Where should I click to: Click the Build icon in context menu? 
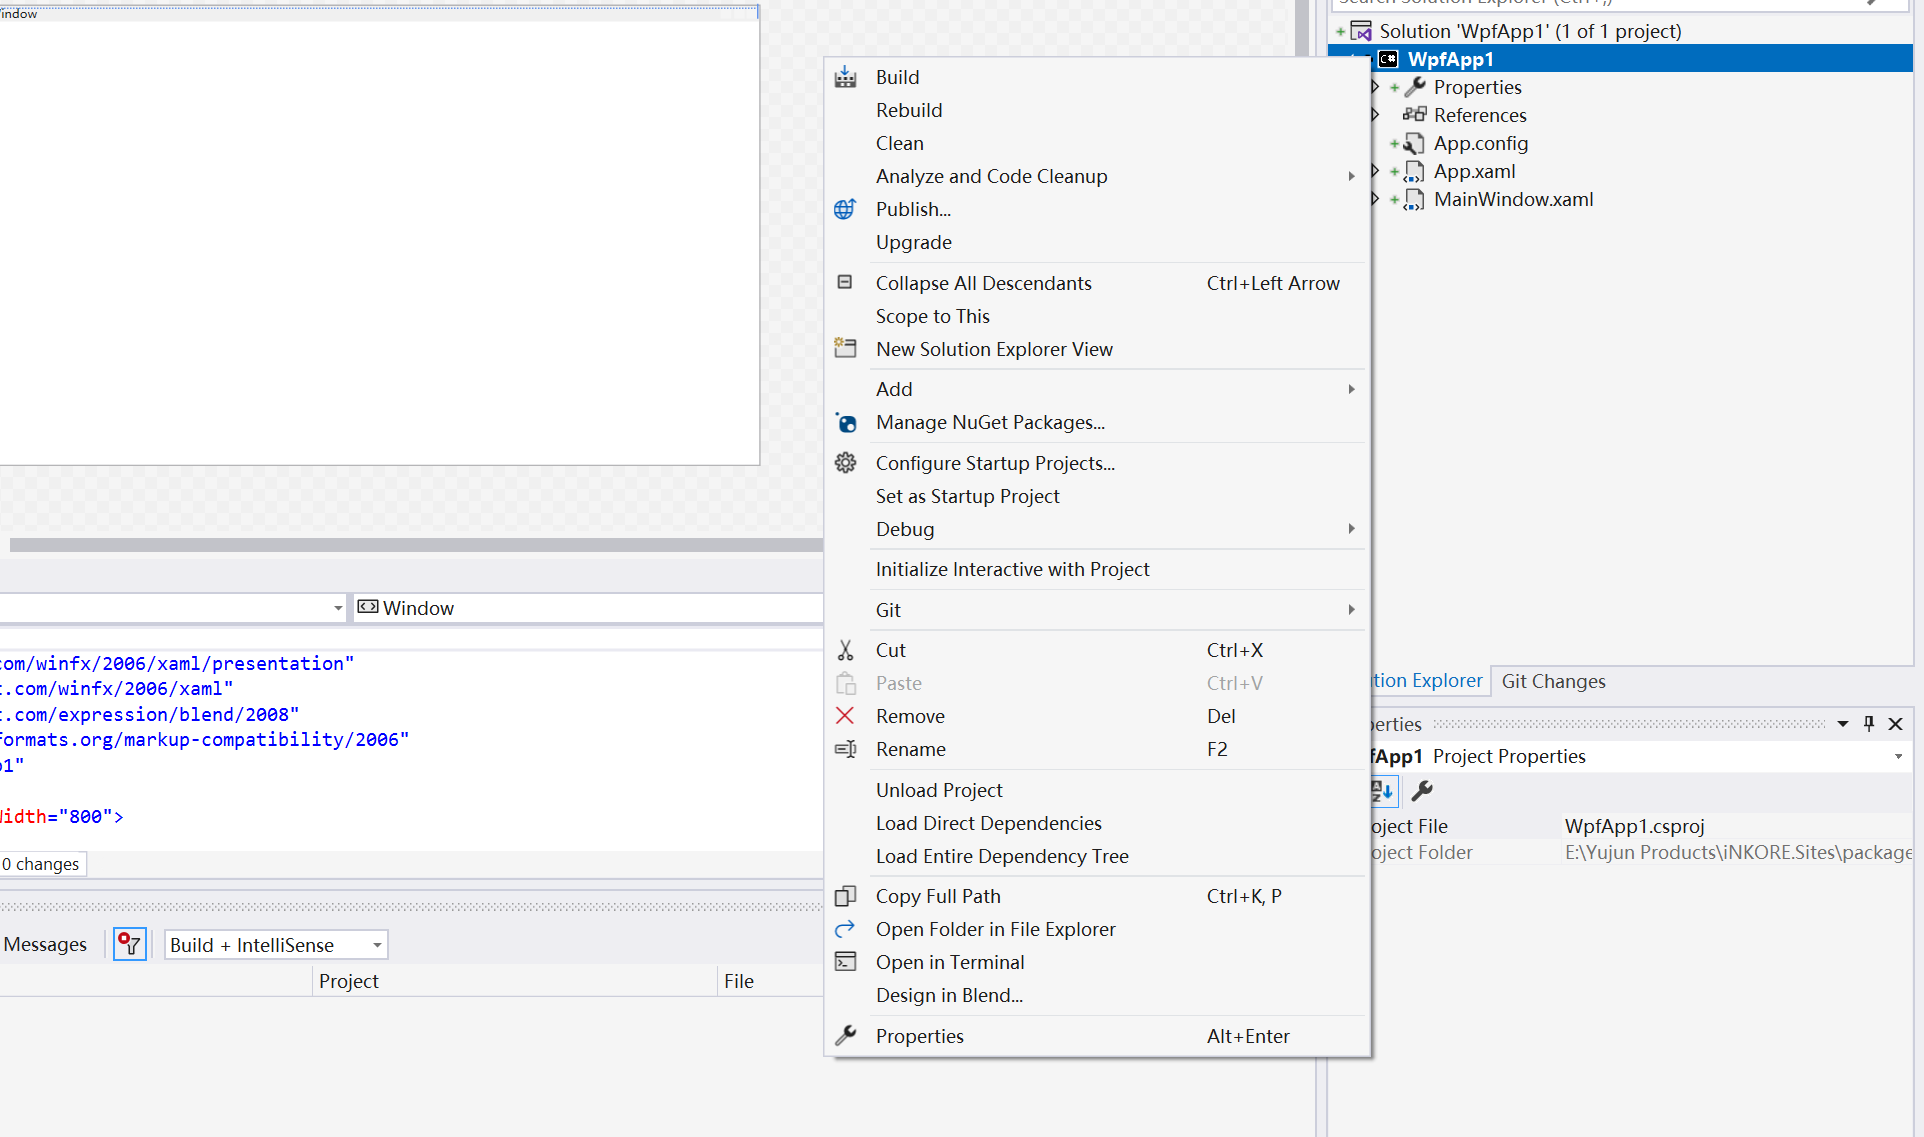click(x=845, y=77)
